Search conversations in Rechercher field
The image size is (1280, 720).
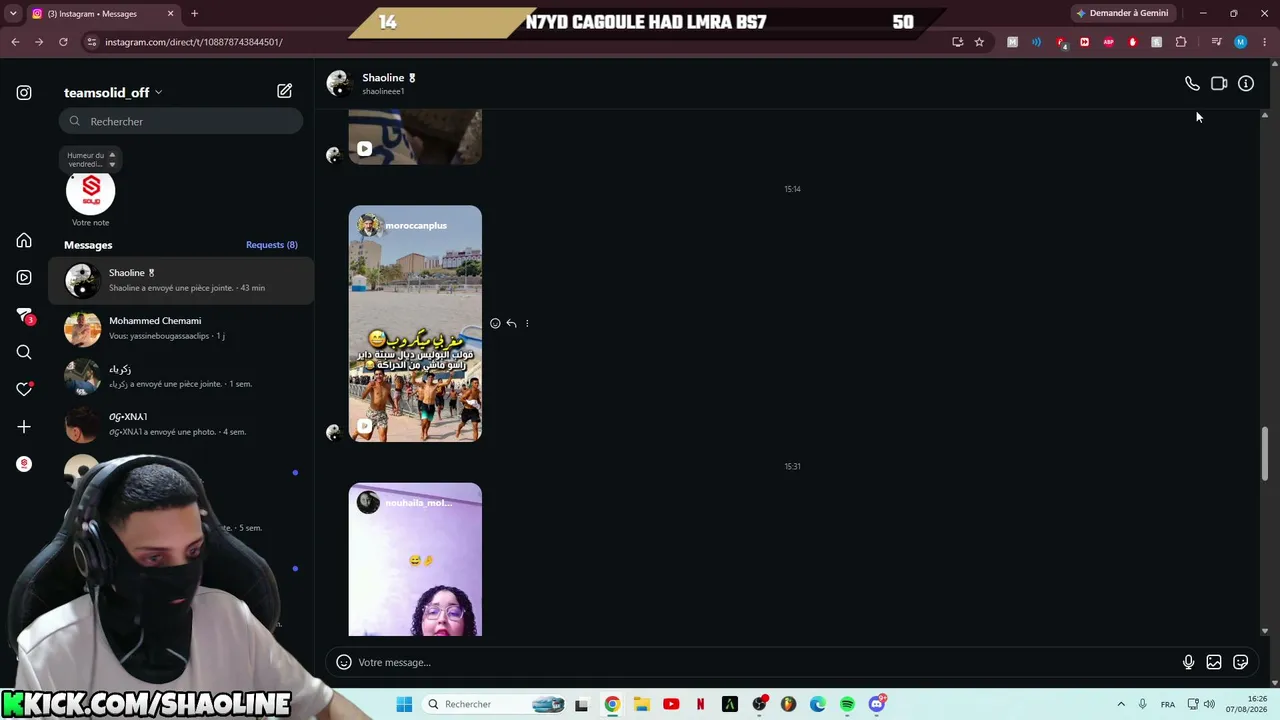pos(181,121)
